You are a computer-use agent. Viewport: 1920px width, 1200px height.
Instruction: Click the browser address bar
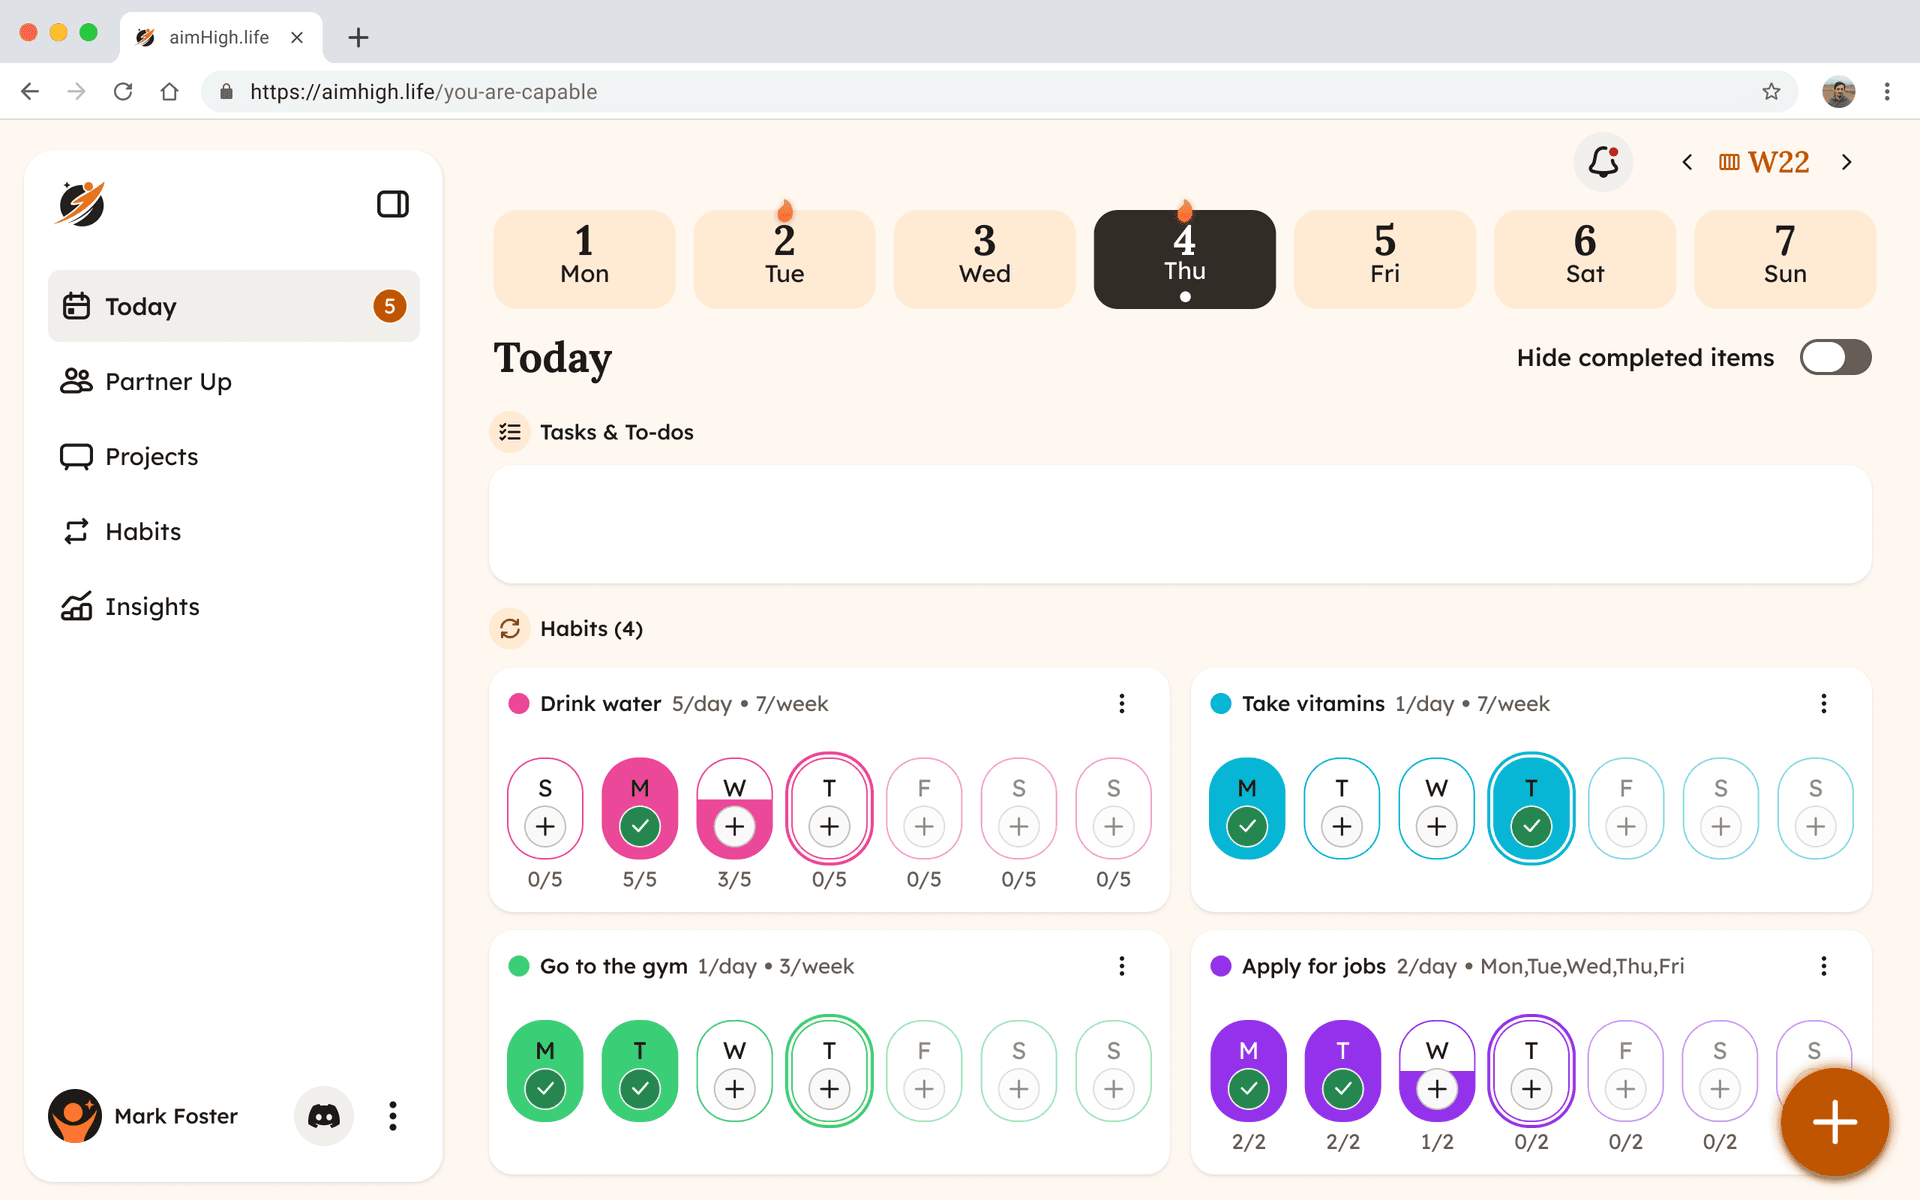point(1000,92)
